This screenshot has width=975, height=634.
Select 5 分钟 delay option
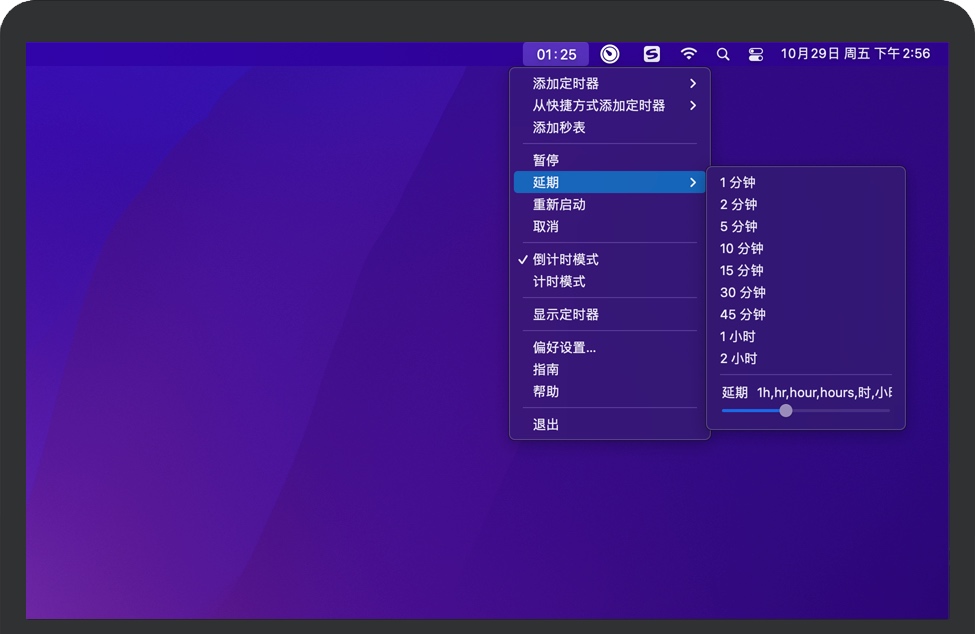(739, 226)
